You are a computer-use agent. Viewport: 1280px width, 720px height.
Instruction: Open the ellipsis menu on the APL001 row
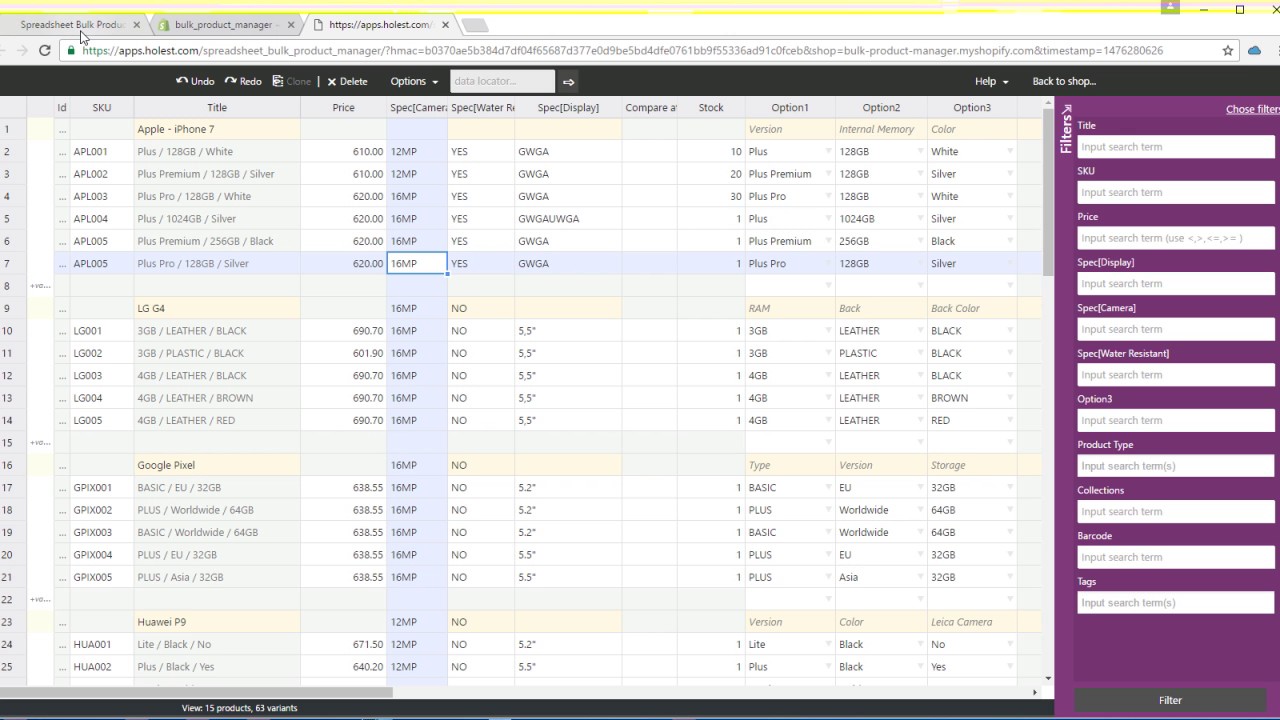(61, 151)
